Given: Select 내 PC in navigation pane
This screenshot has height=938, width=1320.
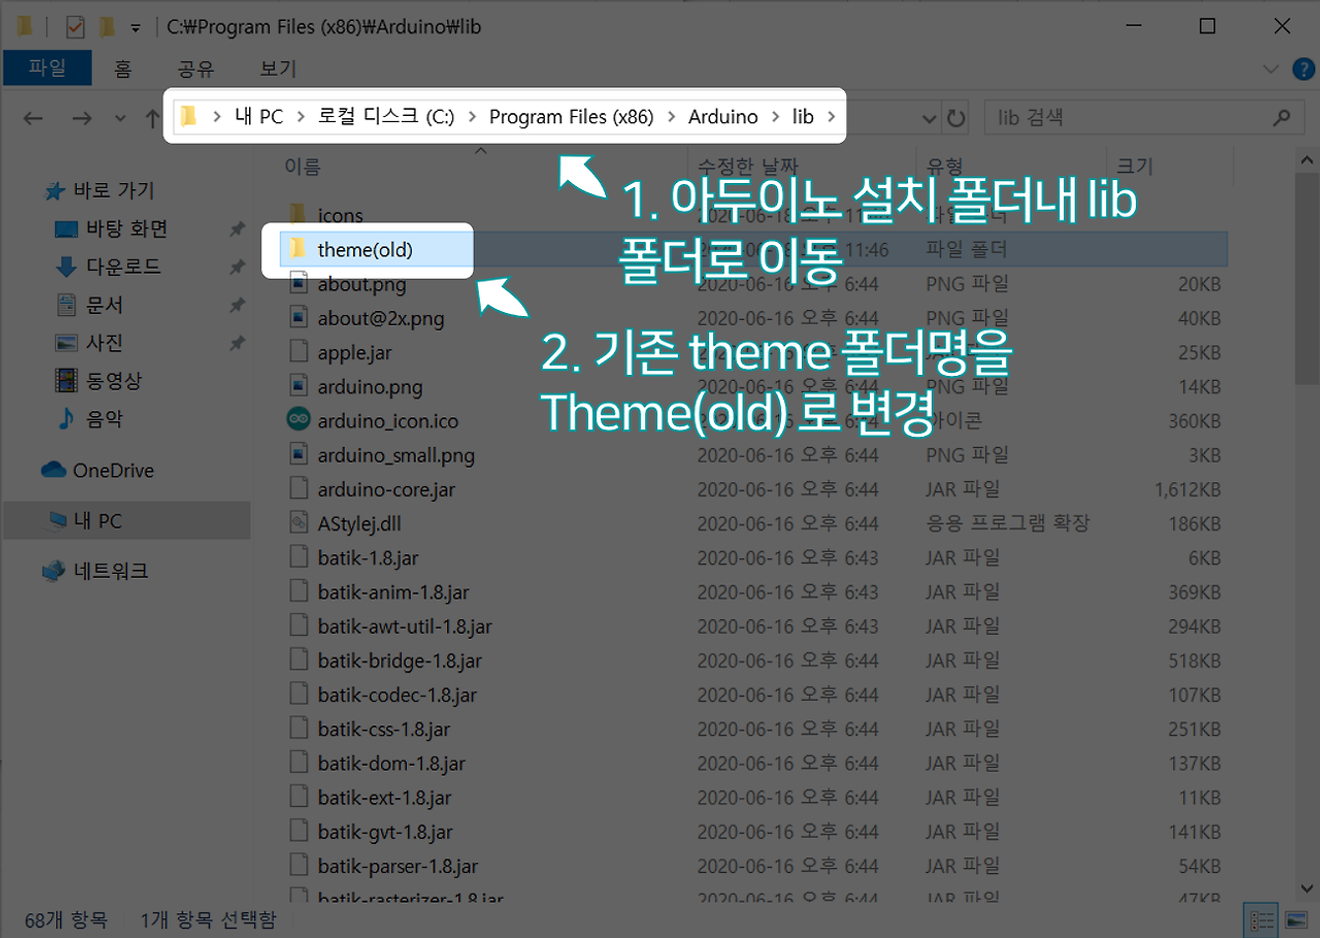Looking at the screenshot, I should tap(127, 520).
